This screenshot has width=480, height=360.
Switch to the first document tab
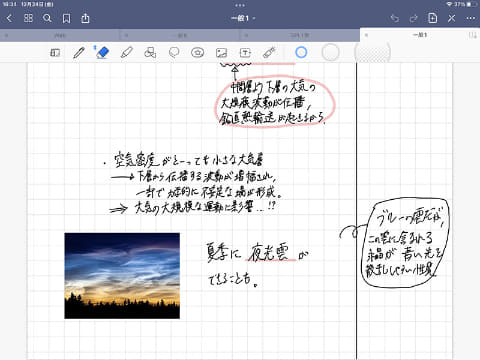coord(60,35)
